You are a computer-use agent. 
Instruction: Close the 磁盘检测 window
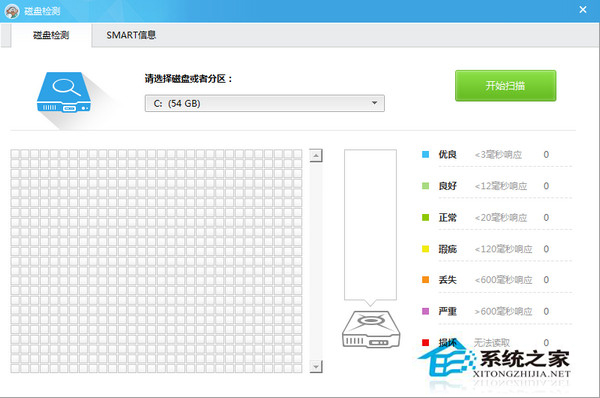tap(582, 10)
